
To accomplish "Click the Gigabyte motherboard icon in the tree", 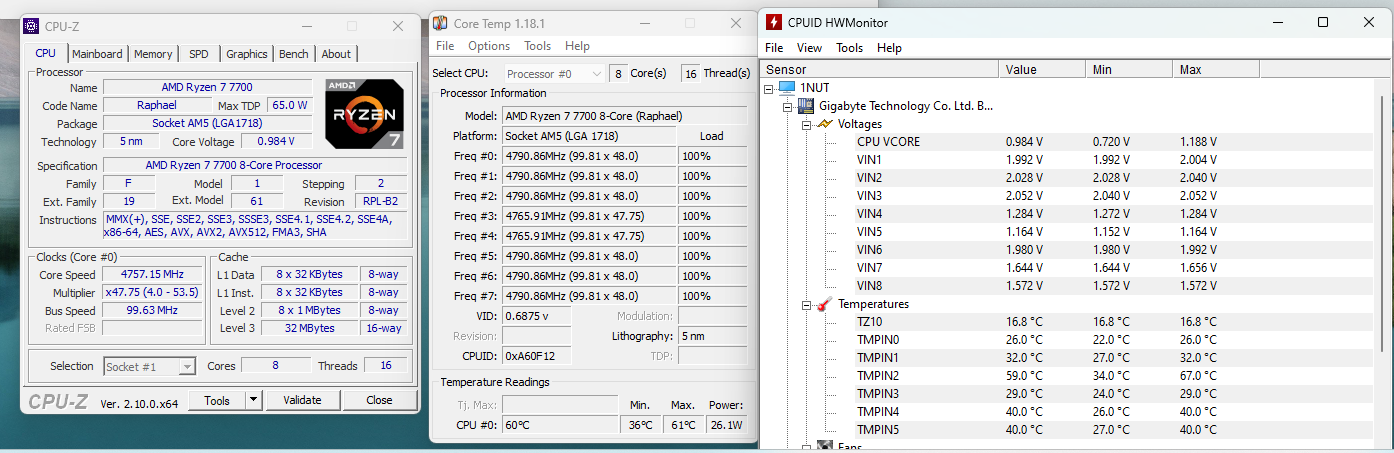I will (x=805, y=106).
